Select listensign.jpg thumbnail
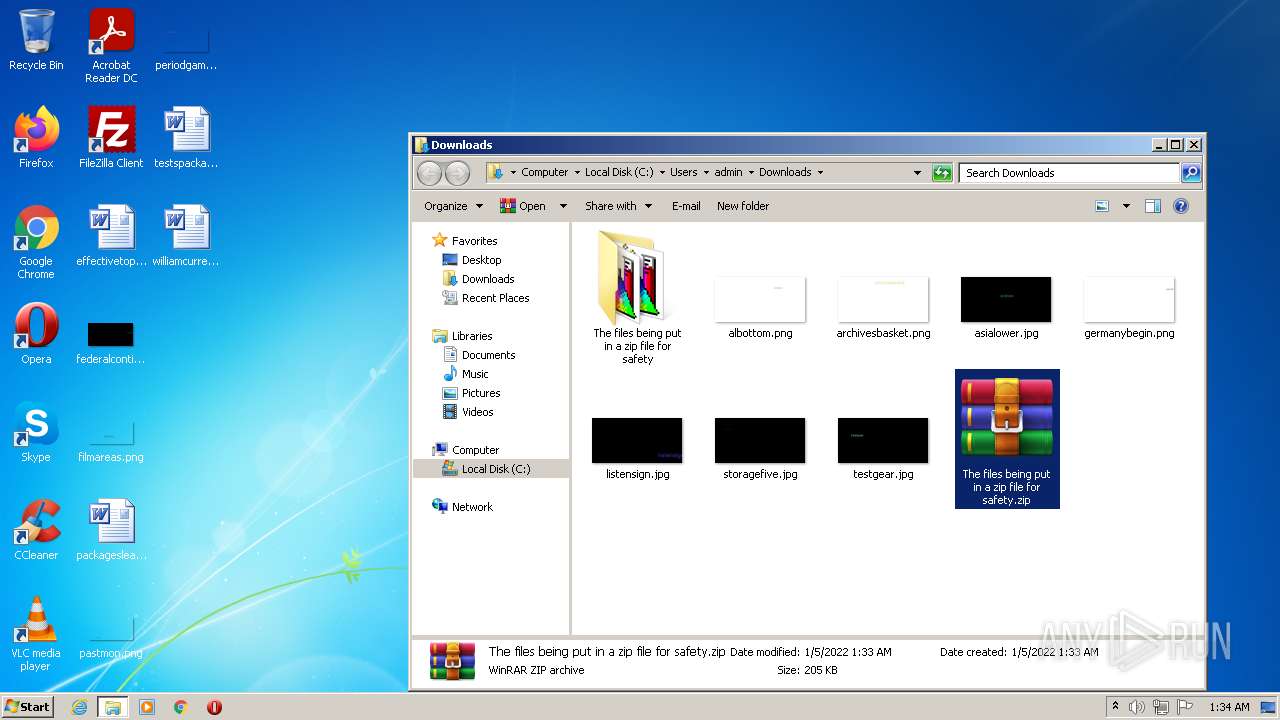This screenshot has width=1280, height=720. (x=637, y=448)
